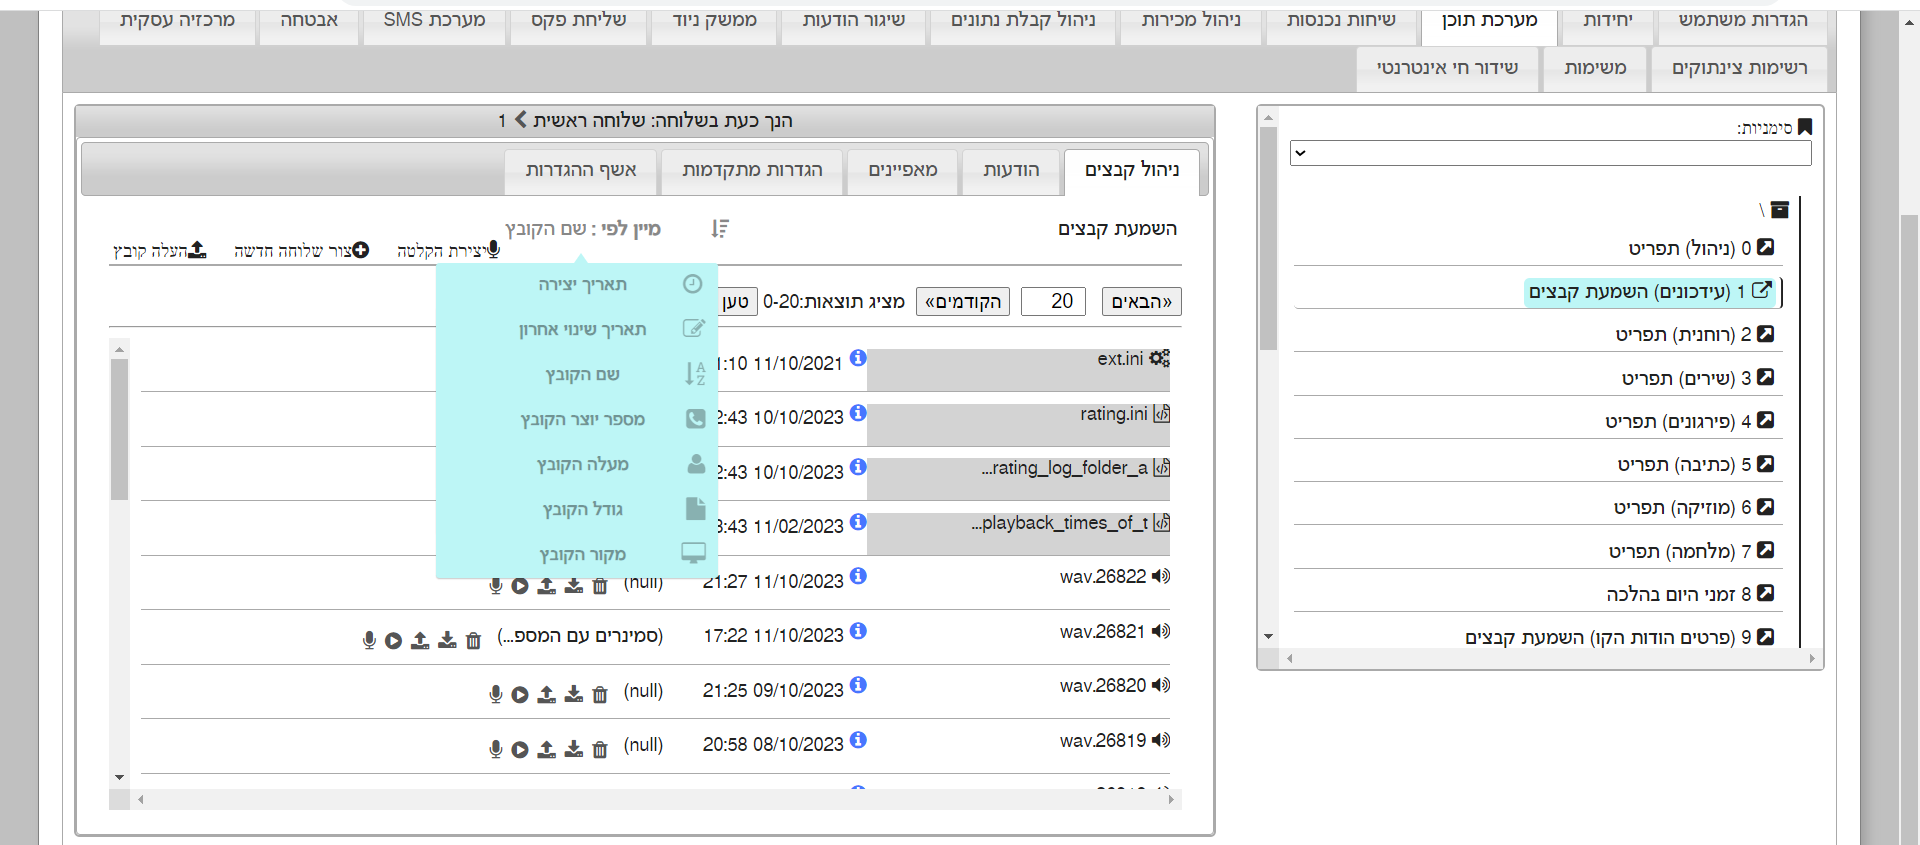Image resolution: width=1920 pixels, height=845 pixels.
Task: Click the extension tree vertical scrollbar thumb
Action: coord(1269,238)
